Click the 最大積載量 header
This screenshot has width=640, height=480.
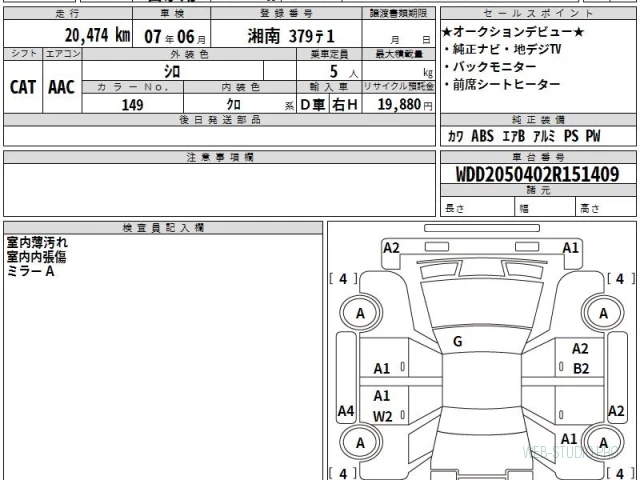click(399, 54)
